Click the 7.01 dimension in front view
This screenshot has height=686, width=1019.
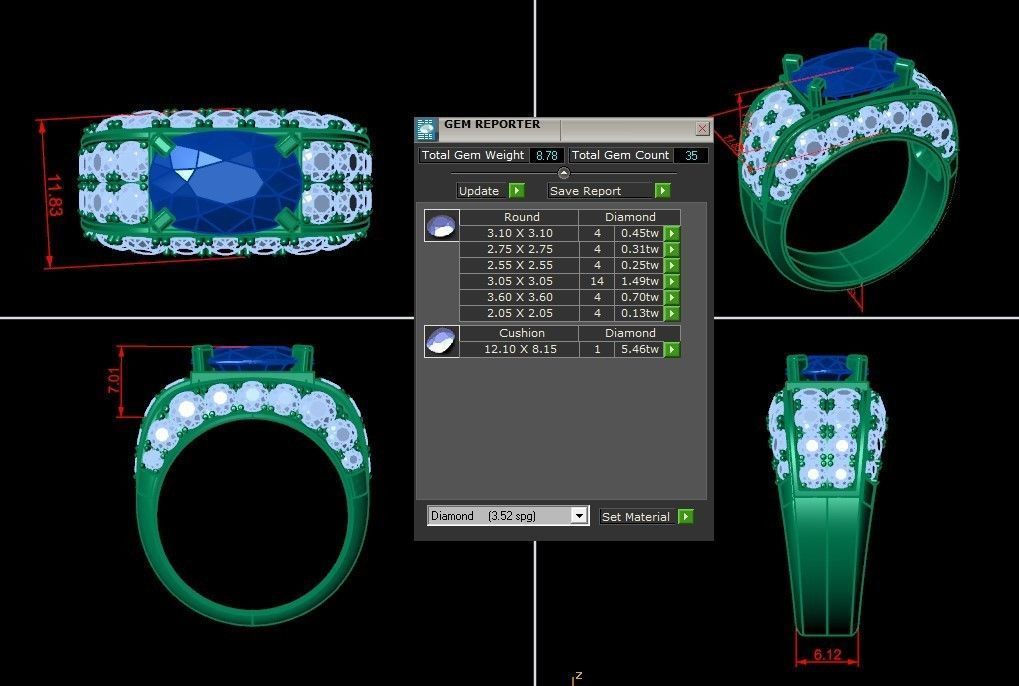[114, 380]
